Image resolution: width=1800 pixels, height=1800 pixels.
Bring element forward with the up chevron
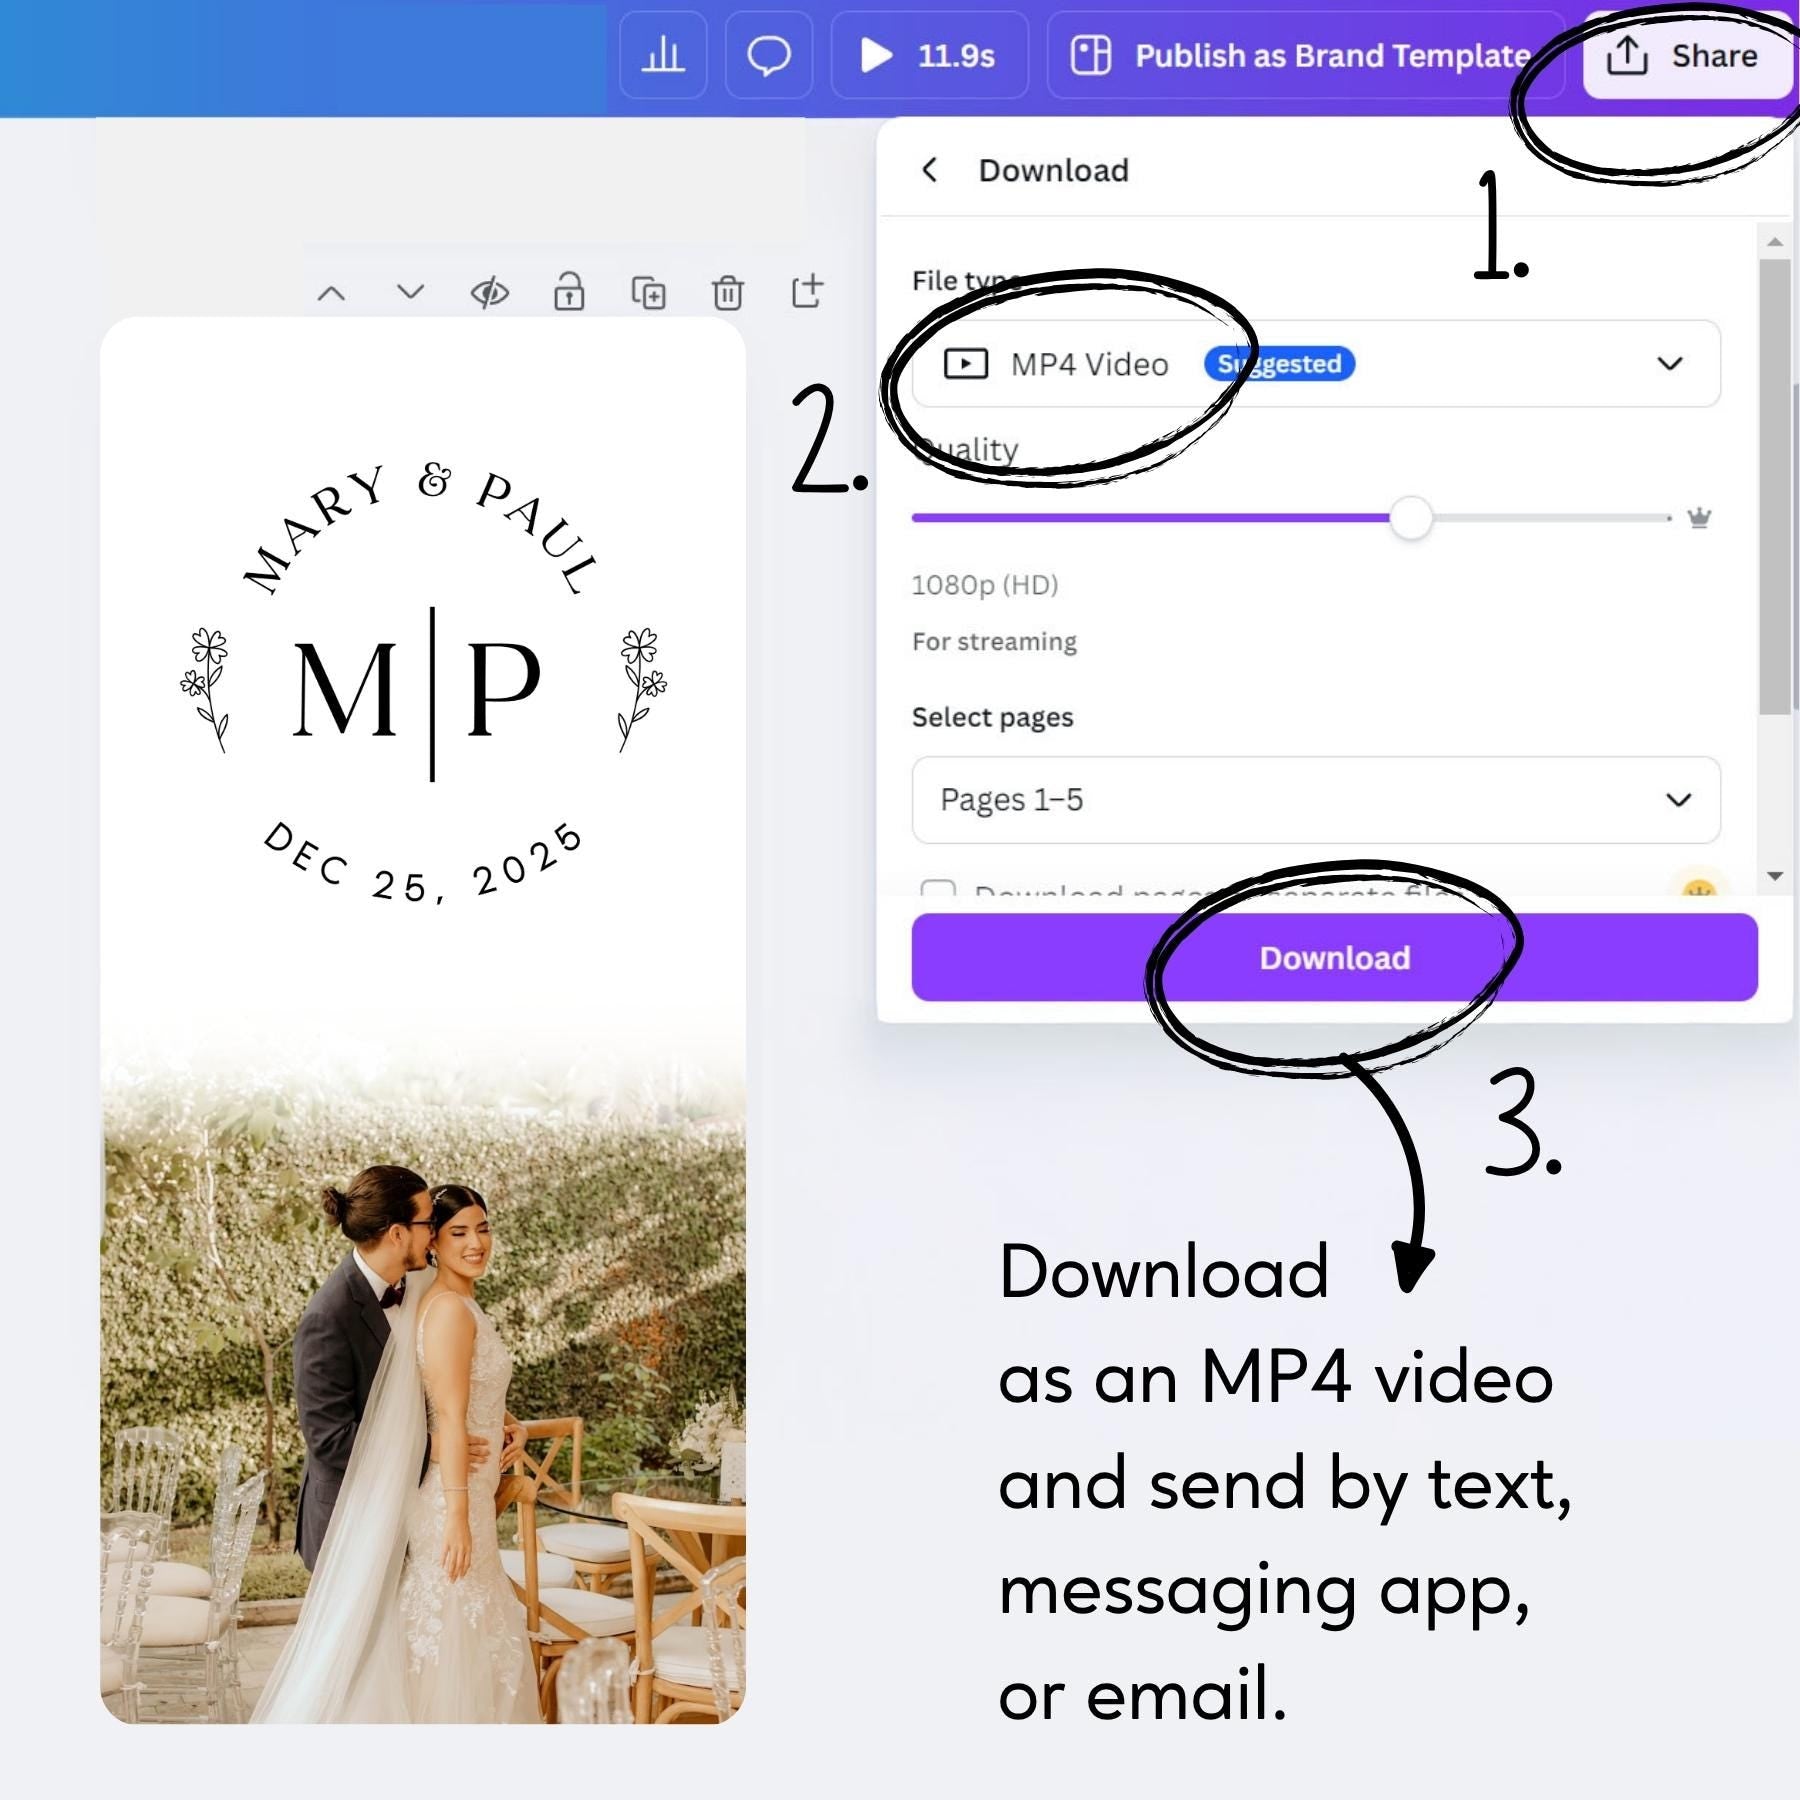(333, 291)
